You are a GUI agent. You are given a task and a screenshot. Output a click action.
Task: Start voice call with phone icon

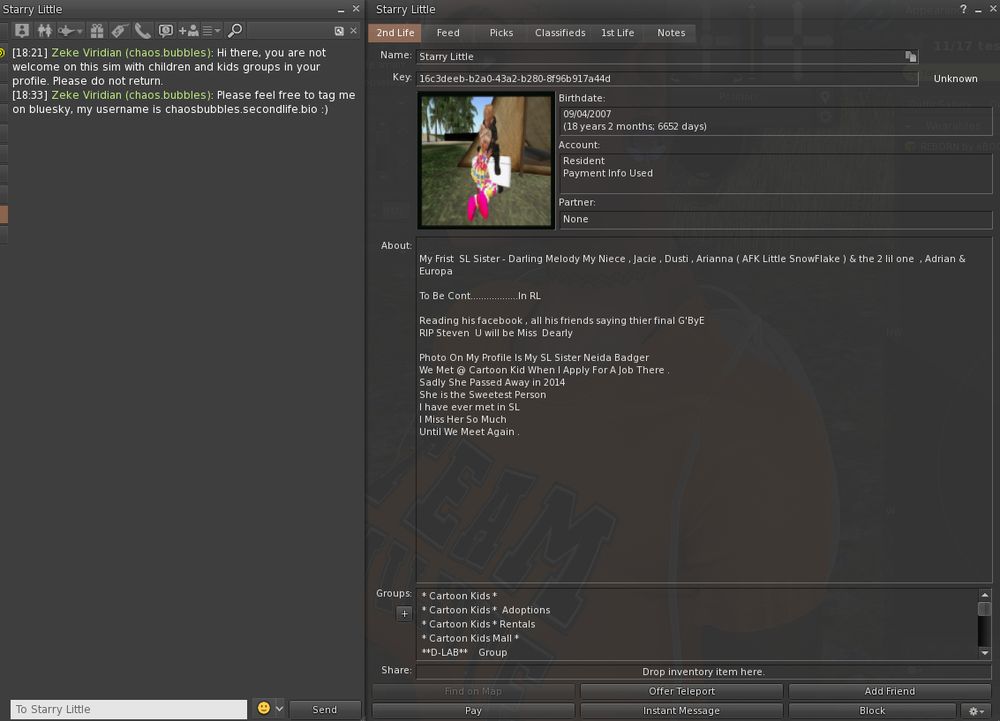[142, 31]
